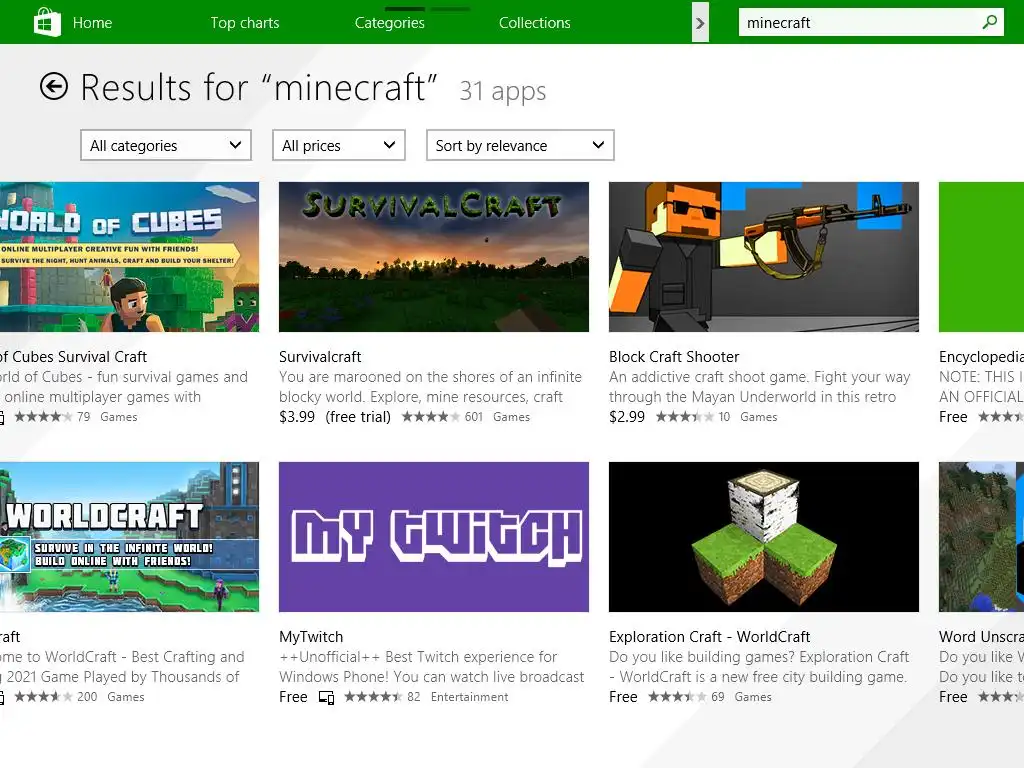The width and height of the screenshot is (1024, 768).
Task: Click the 601 ratings count
Action: pyautogui.click(x=473, y=417)
